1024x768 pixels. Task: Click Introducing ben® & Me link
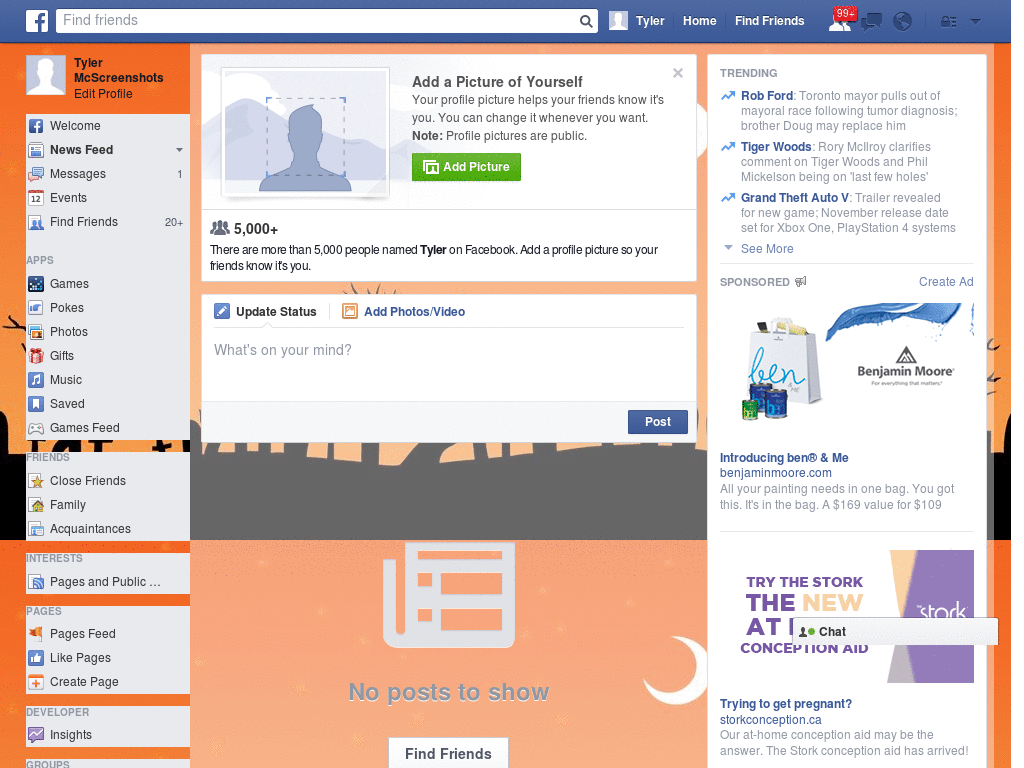coord(784,458)
